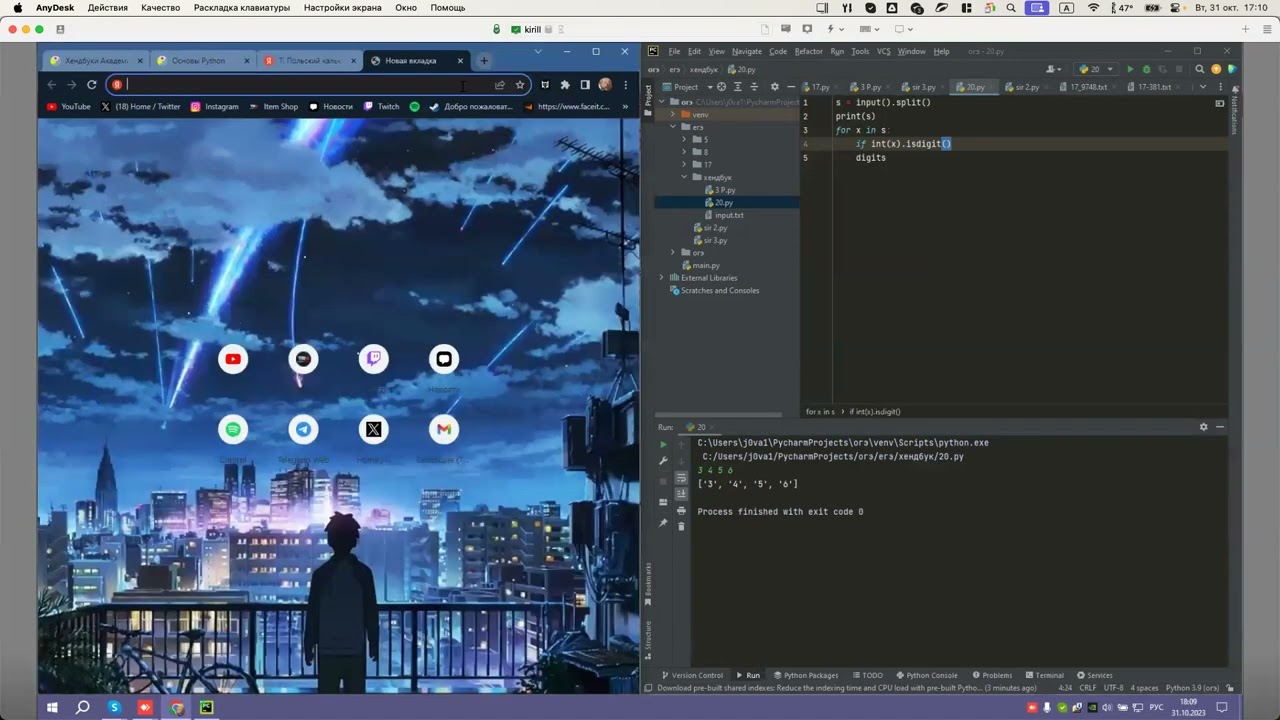Collapse all items in Project tree

(753, 87)
